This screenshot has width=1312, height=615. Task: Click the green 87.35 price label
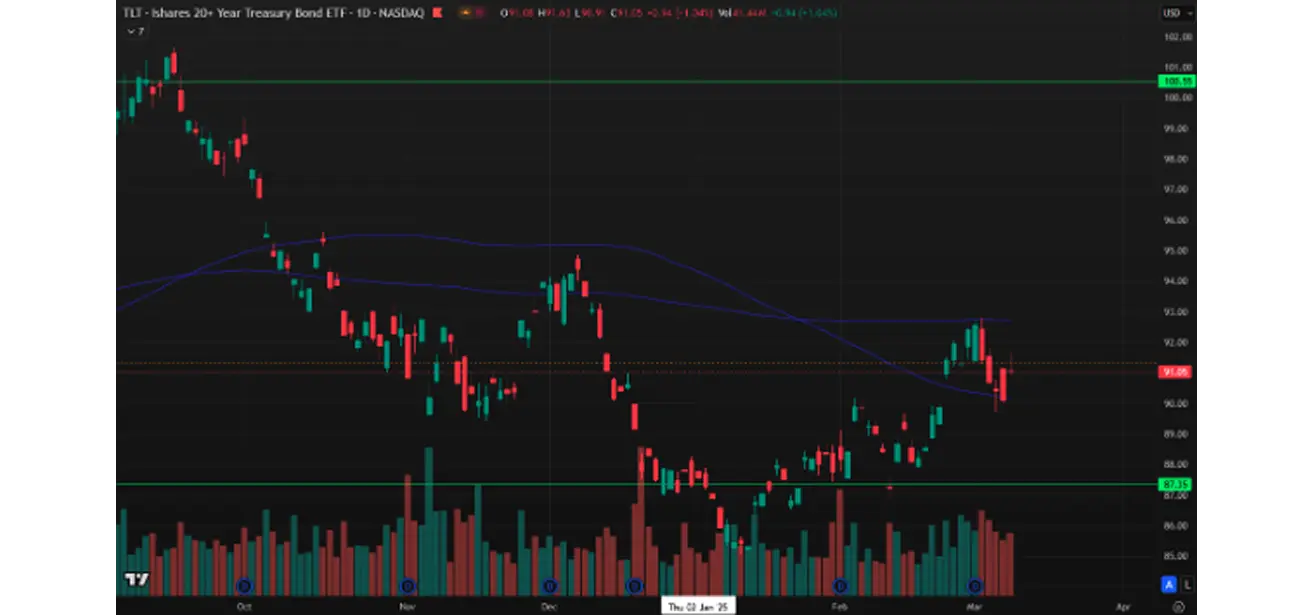[x=1176, y=484]
